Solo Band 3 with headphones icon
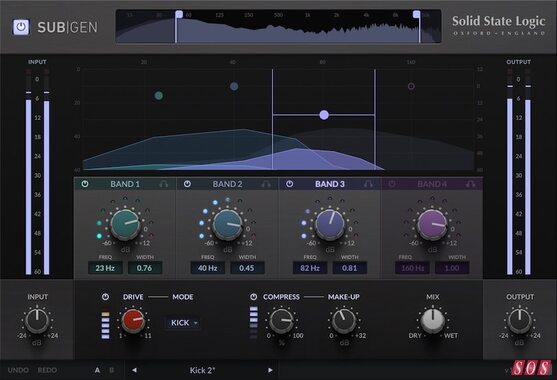557x380 pixels. 368,184
